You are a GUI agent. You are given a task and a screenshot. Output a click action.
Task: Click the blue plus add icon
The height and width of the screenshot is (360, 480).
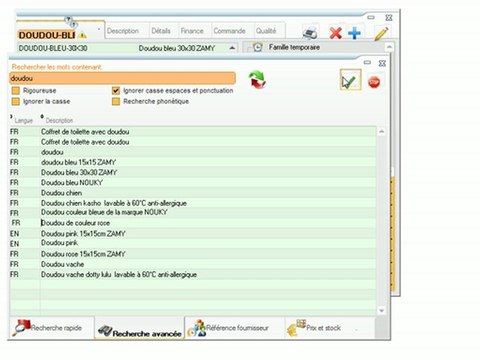coord(354,33)
